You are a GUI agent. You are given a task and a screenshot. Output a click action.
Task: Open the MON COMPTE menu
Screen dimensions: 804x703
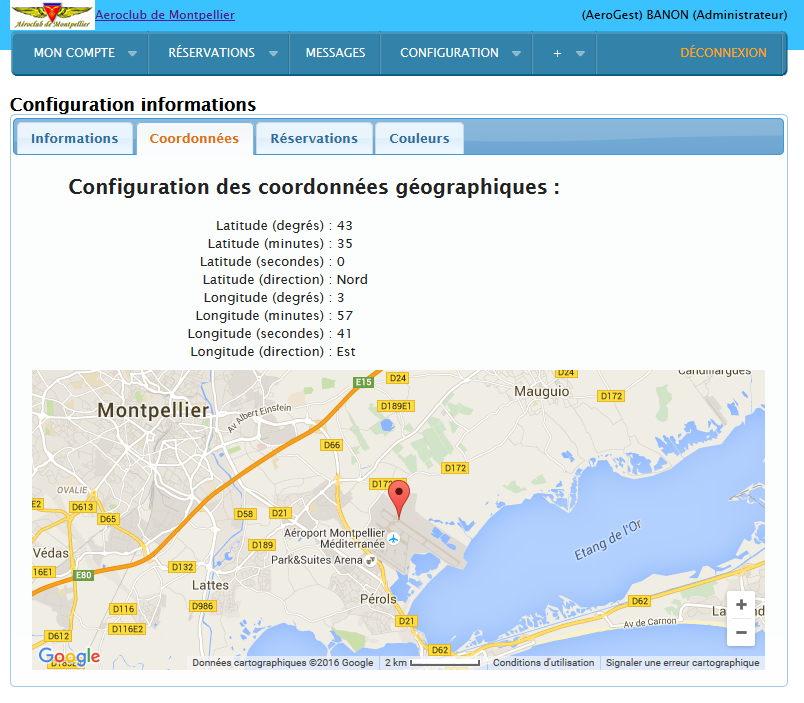(74, 53)
